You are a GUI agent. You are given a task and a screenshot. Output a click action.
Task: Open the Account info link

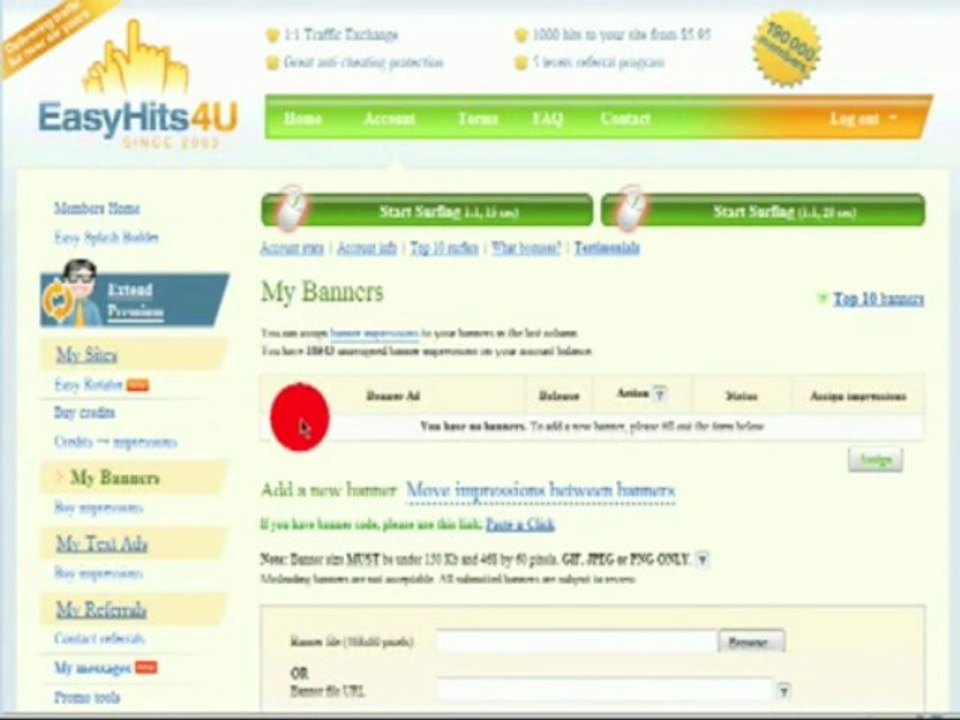[x=367, y=248]
